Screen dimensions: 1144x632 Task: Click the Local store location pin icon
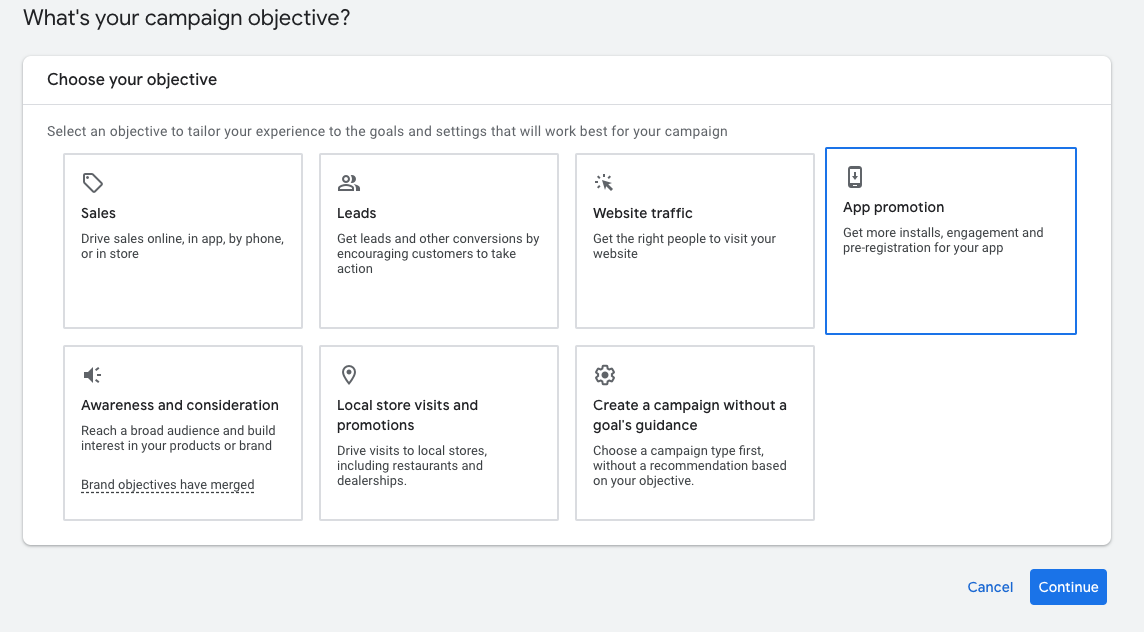click(x=348, y=375)
